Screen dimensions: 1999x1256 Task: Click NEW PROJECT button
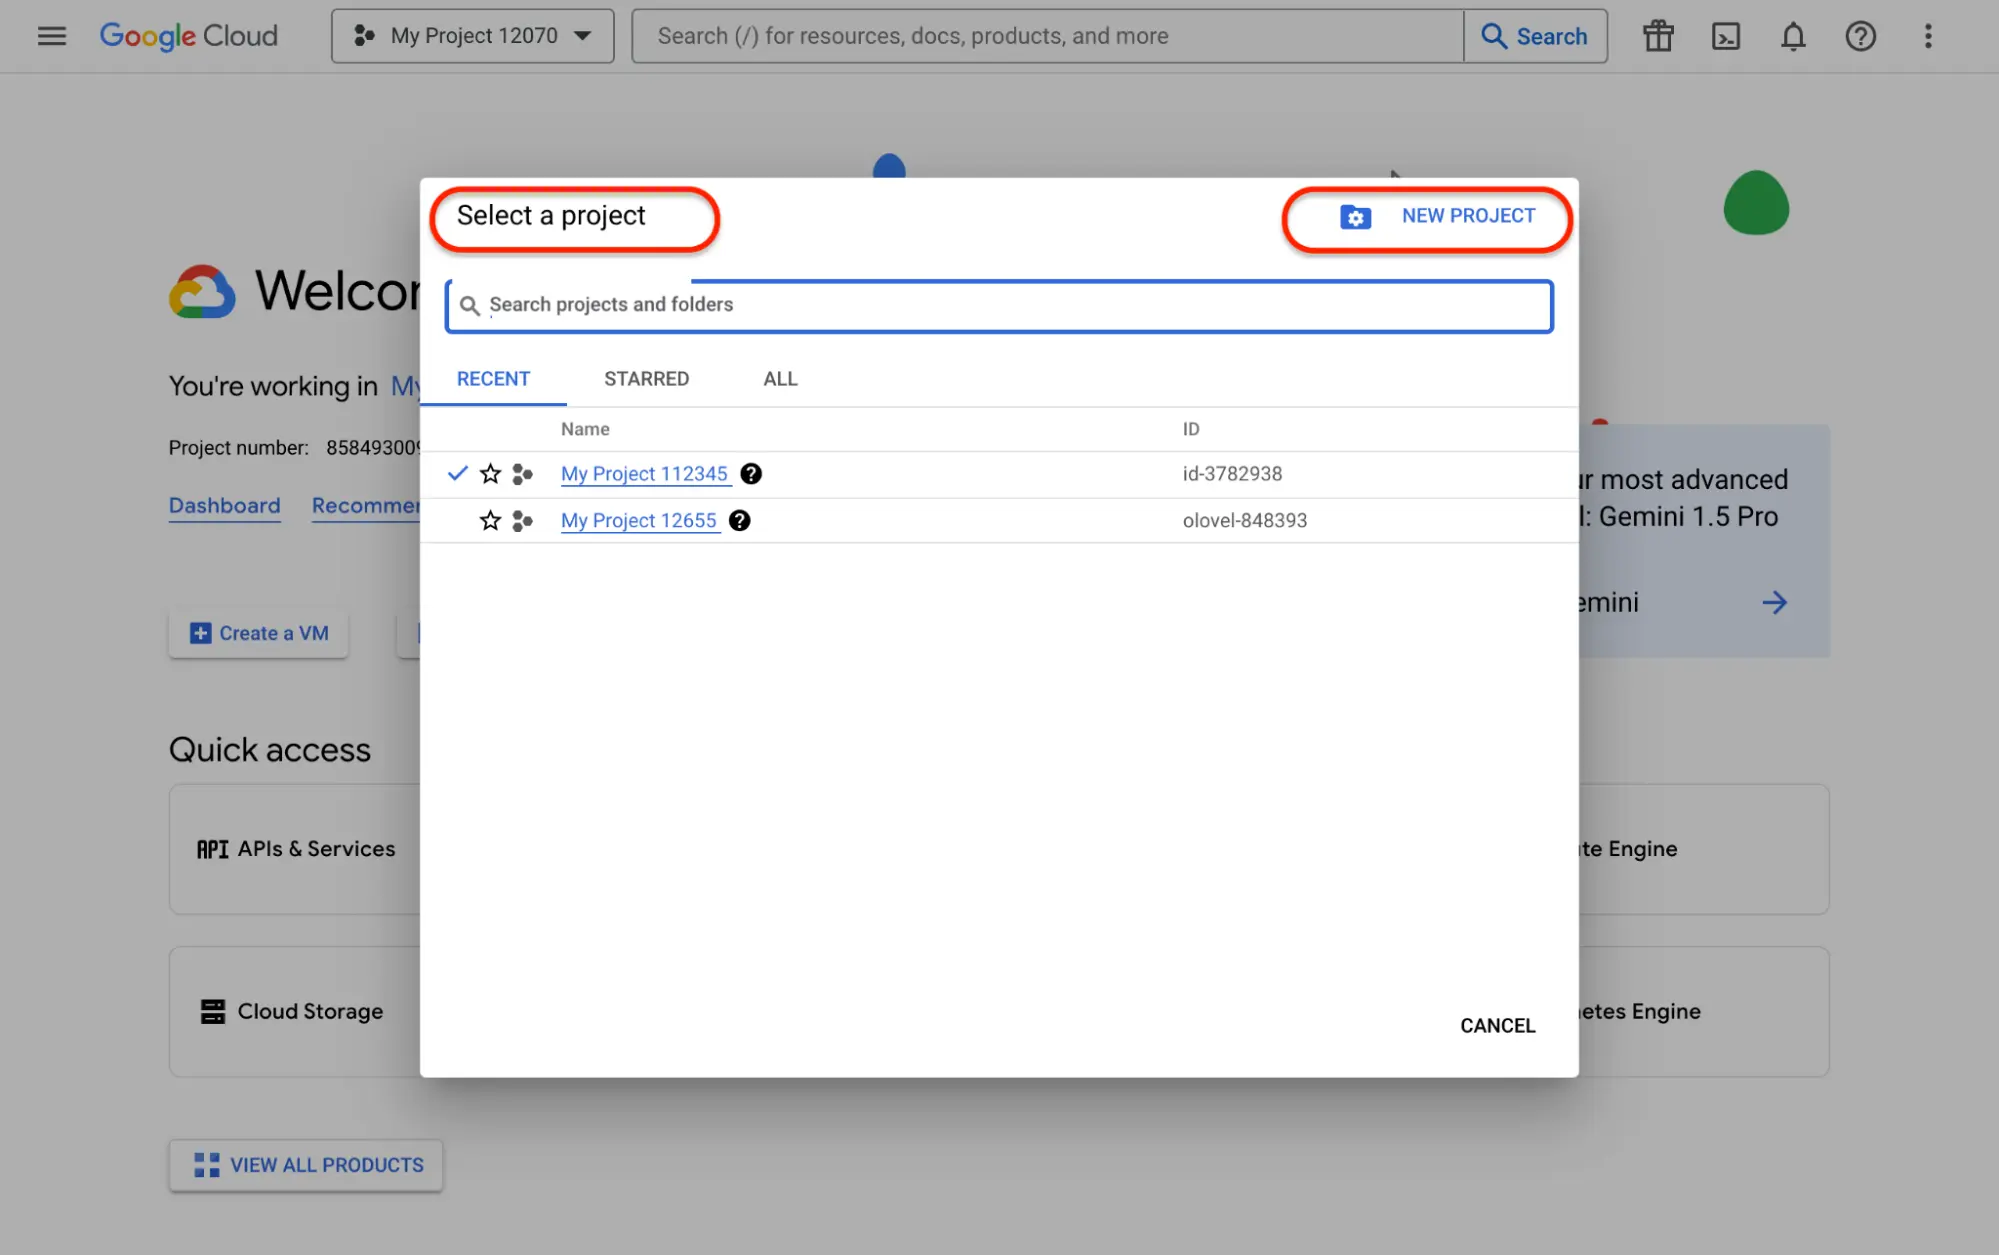pyautogui.click(x=1436, y=216)
